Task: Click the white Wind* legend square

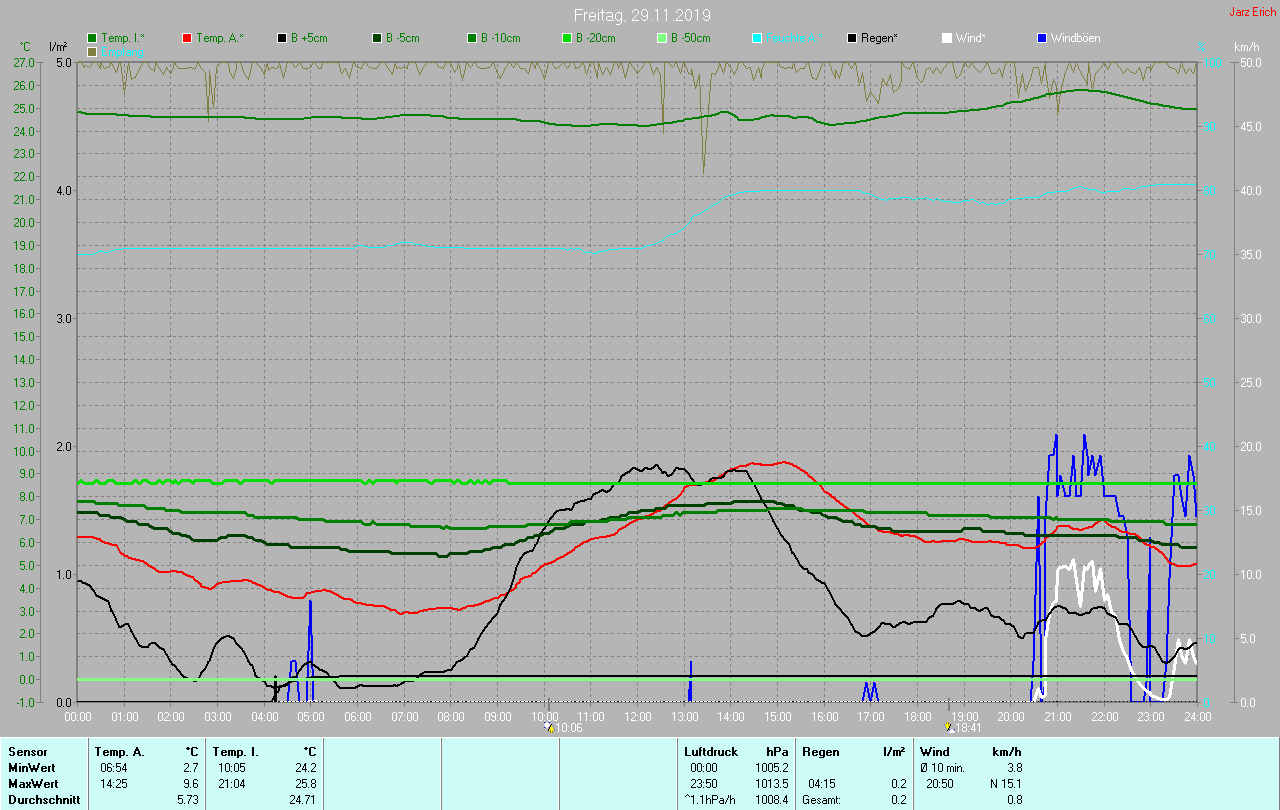Action: 947,38
